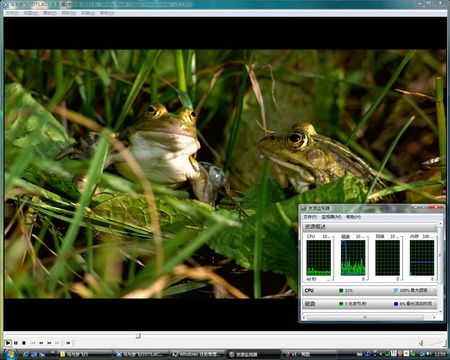Collapse the 资源概述 section in resource monitor
The height and width of the screenshot is (360, 450).
tap(436, 227)
